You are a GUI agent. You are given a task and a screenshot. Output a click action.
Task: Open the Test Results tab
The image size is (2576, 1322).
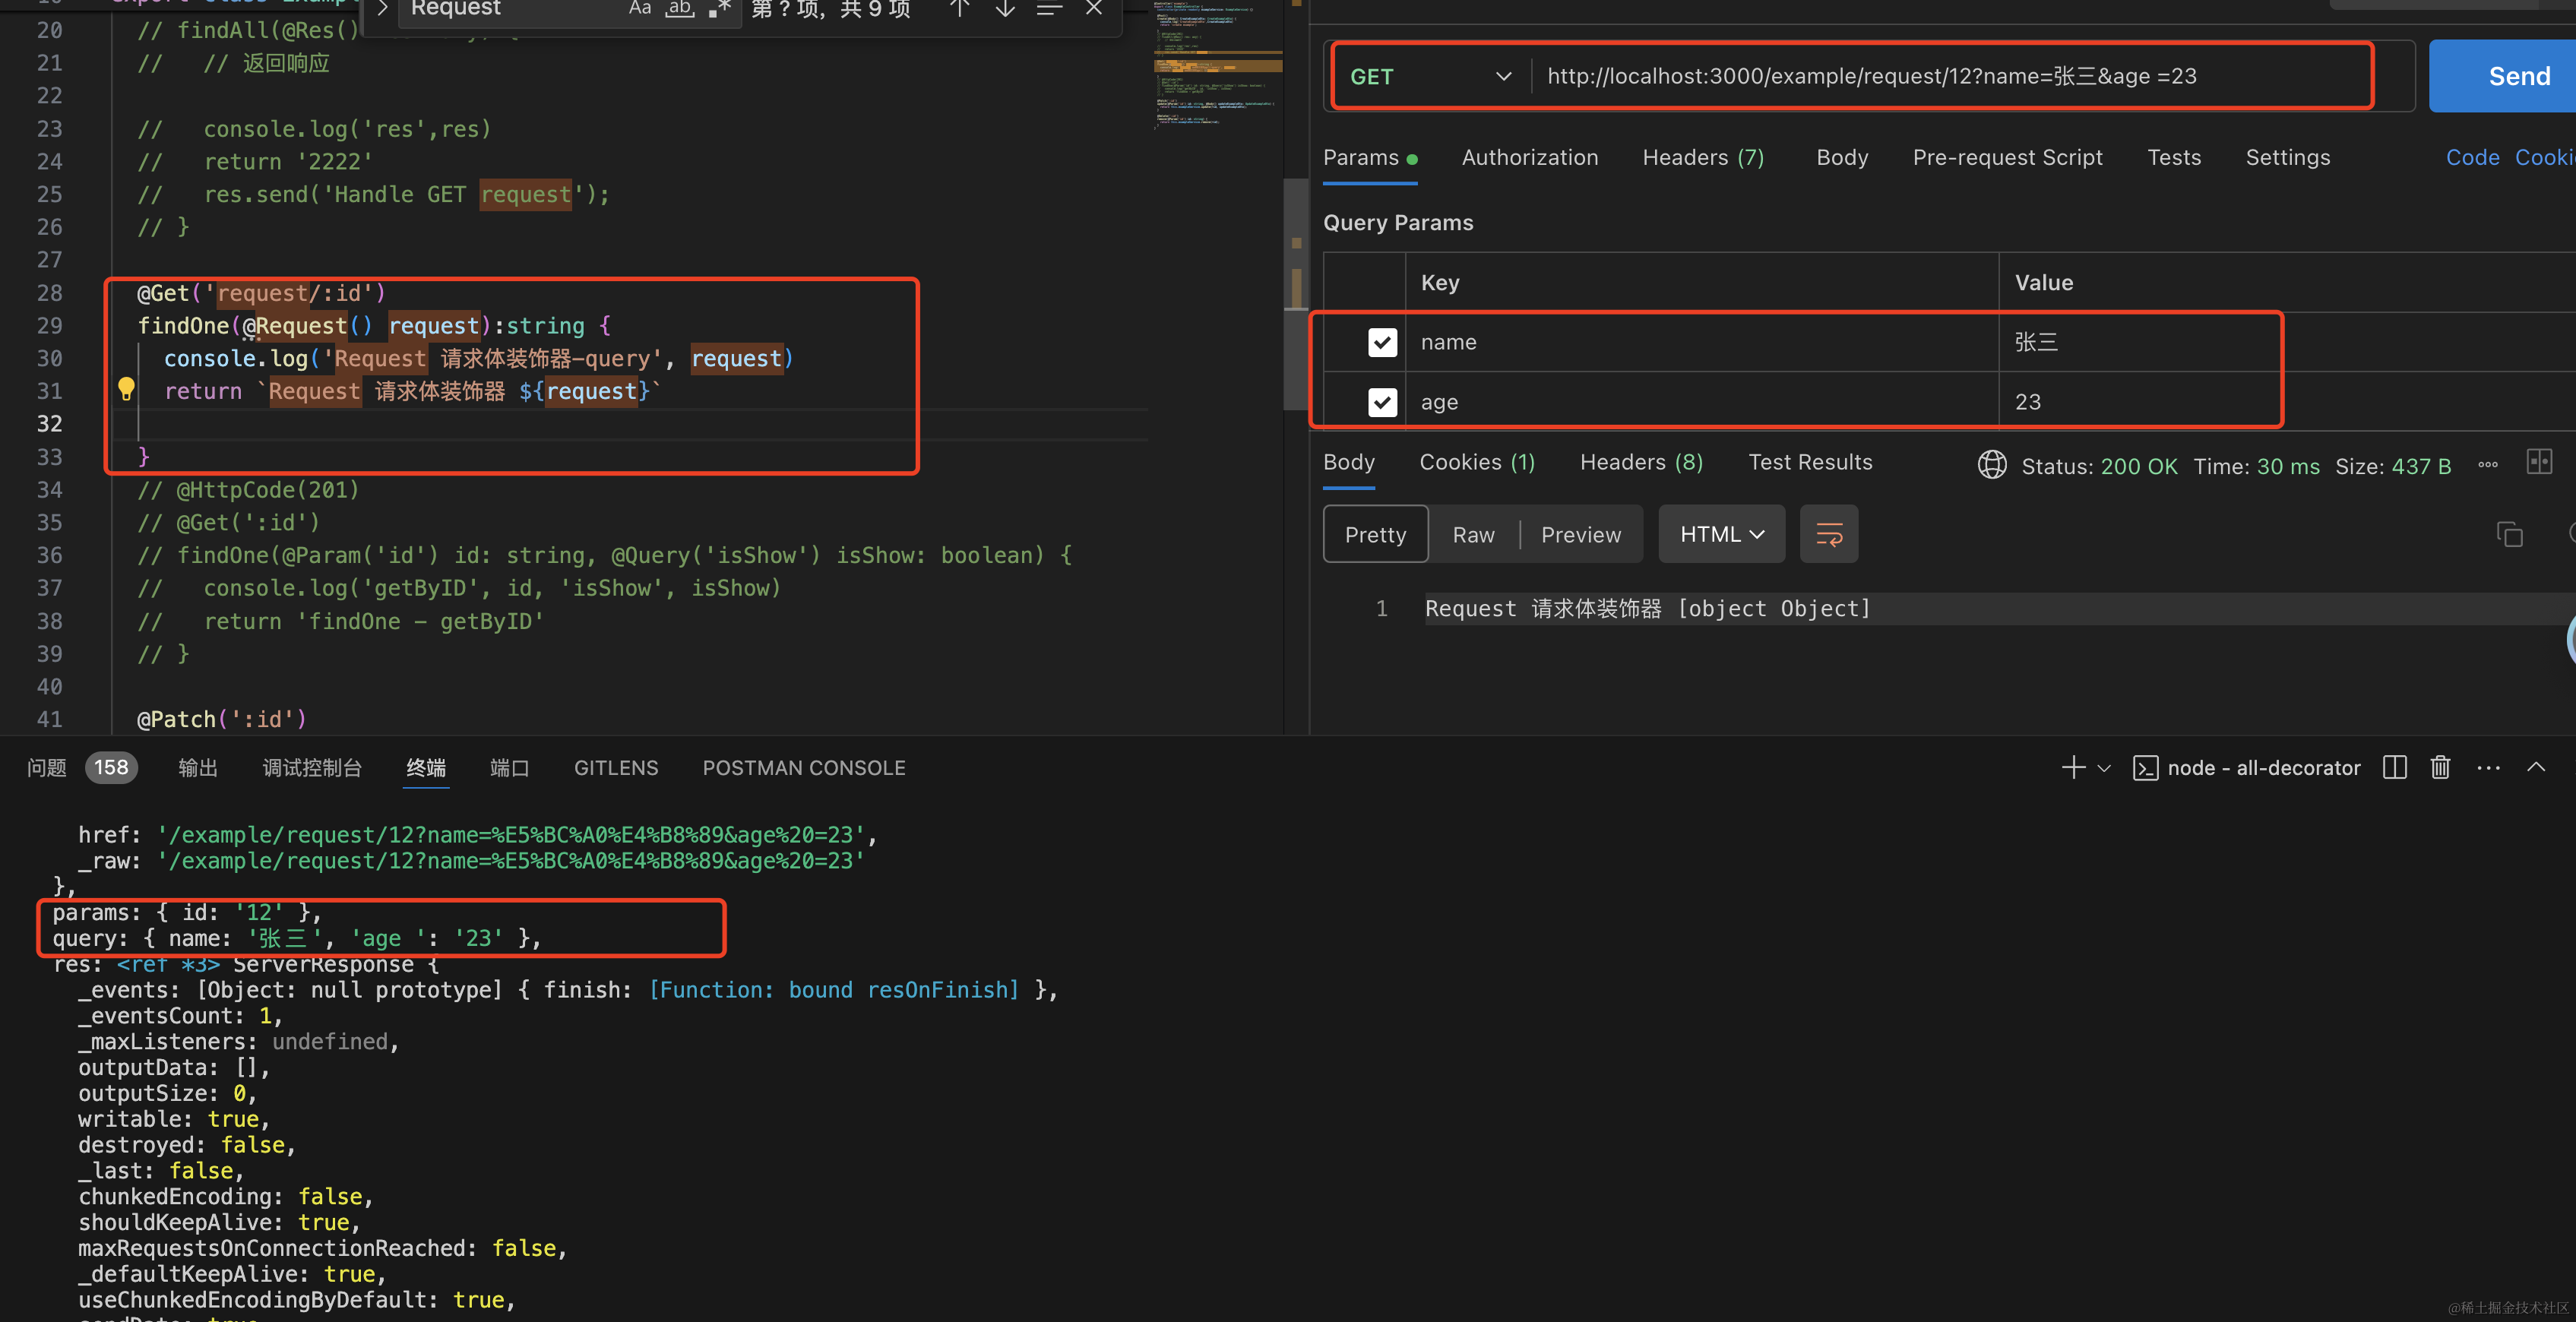(x=1810, y=463)
